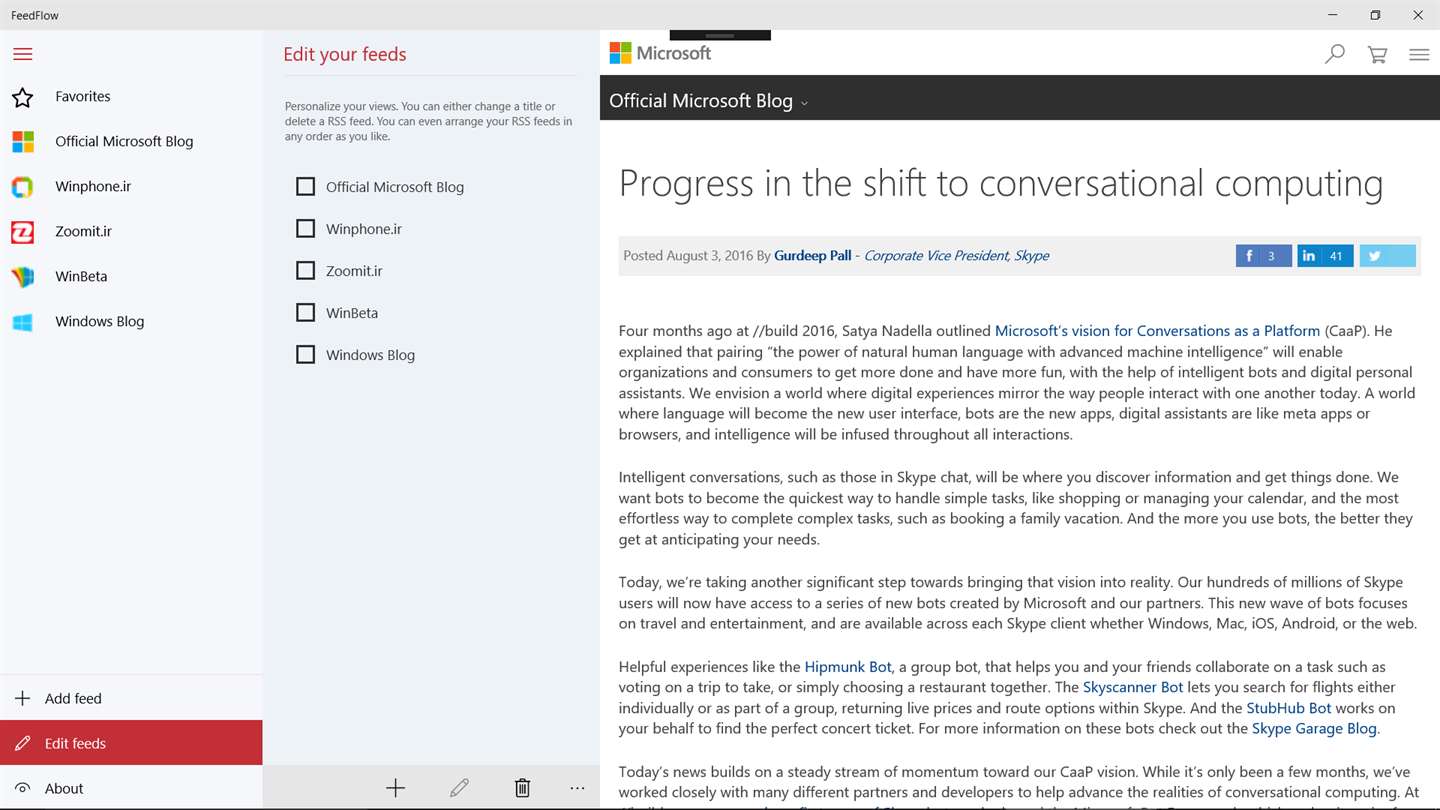This screenshot has width=1440, height=810.
Task: Open the search magnifier on Microsoft page
Action: point(1334,54)
